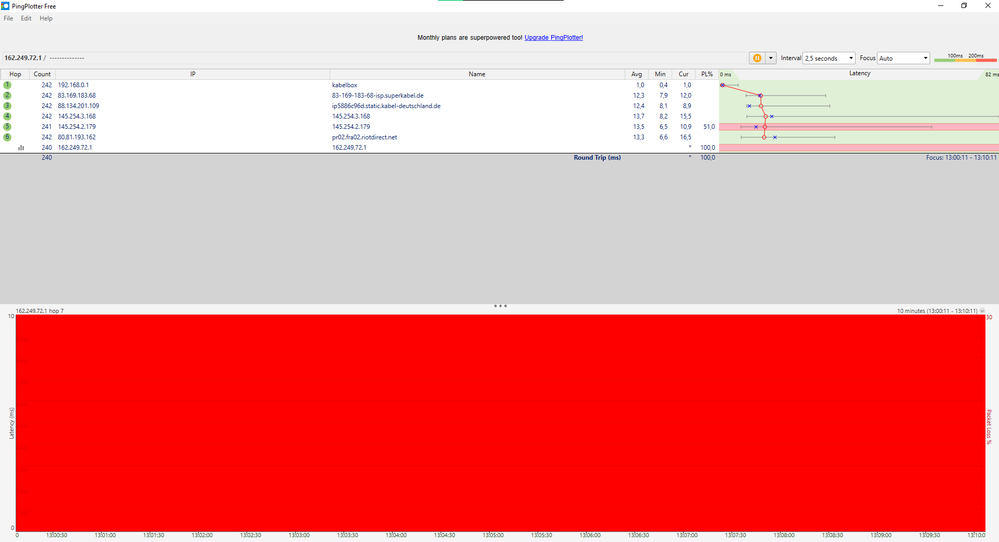This screenshot has height=542, width=999.
Task: Click the Focus: 13:00:11 - 13:10:11 text
Action: pos(961,157)
